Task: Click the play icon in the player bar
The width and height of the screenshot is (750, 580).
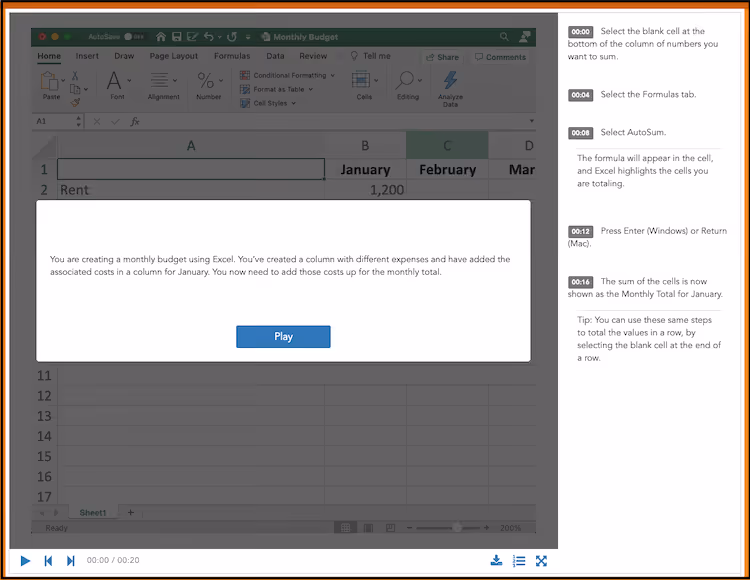Action: [x=25, y=560]
